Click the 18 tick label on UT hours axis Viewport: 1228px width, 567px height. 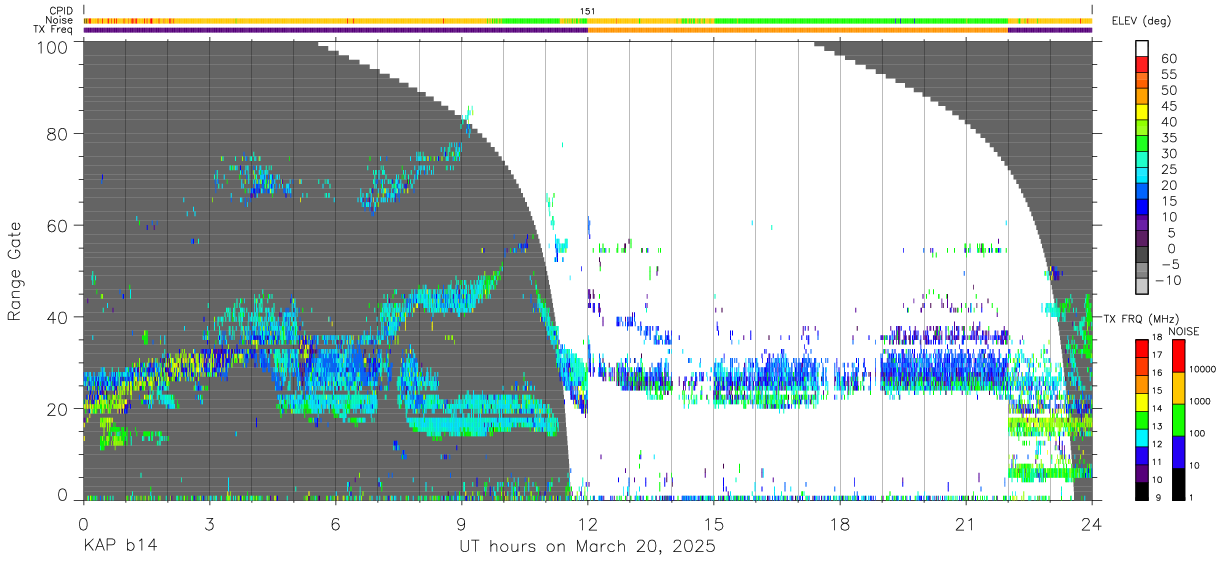tap(840, 523)
